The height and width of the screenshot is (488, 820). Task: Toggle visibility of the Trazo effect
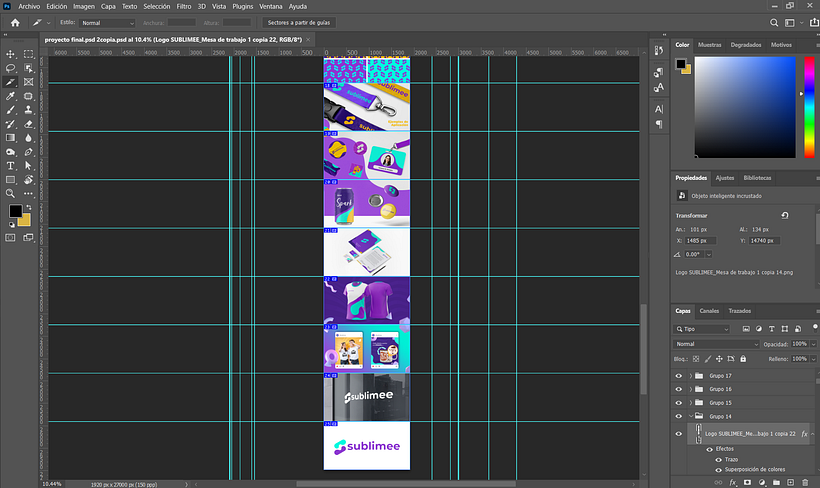[x=719, y=460]
